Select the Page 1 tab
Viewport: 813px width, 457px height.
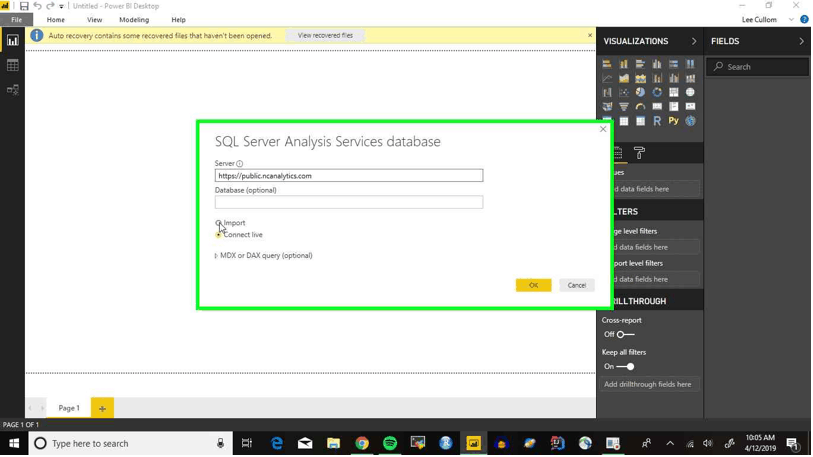69,408
